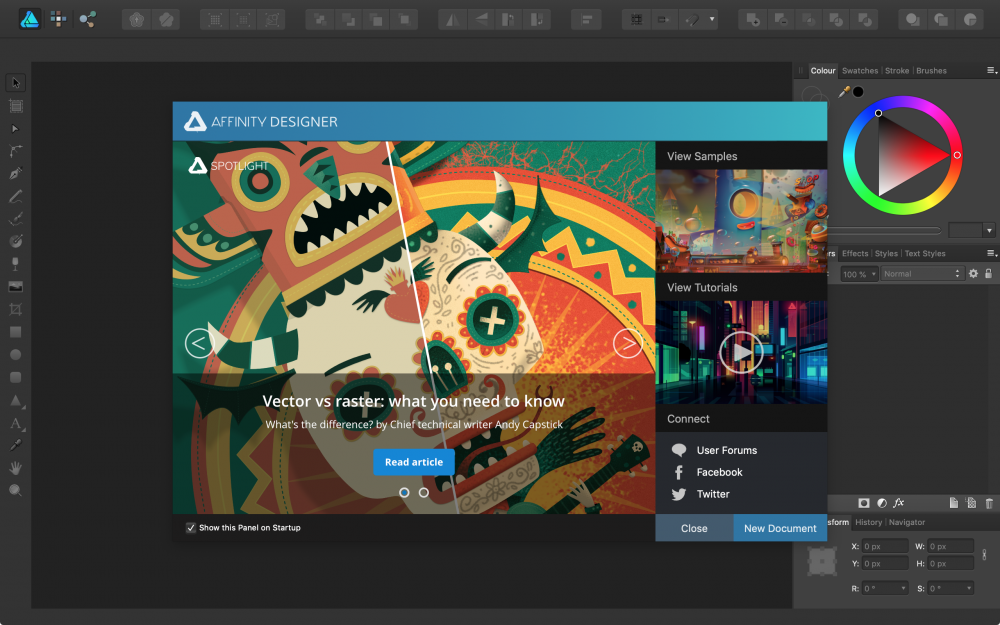Select the Artistic Text tool
Viewport: 1000px width, 625px height.
15,424
